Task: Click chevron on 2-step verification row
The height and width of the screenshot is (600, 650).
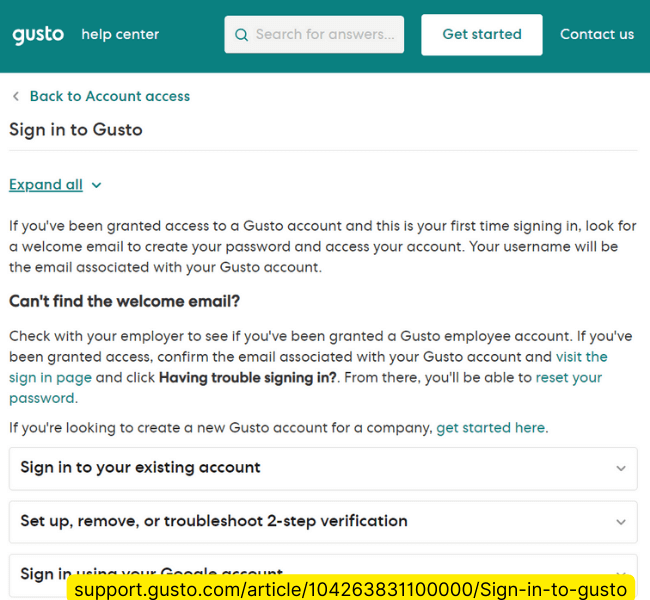Action: [x=621, y=522]
